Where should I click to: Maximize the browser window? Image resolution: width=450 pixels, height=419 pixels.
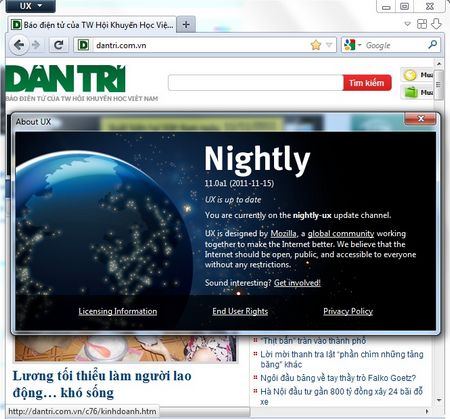coord(404,6)
